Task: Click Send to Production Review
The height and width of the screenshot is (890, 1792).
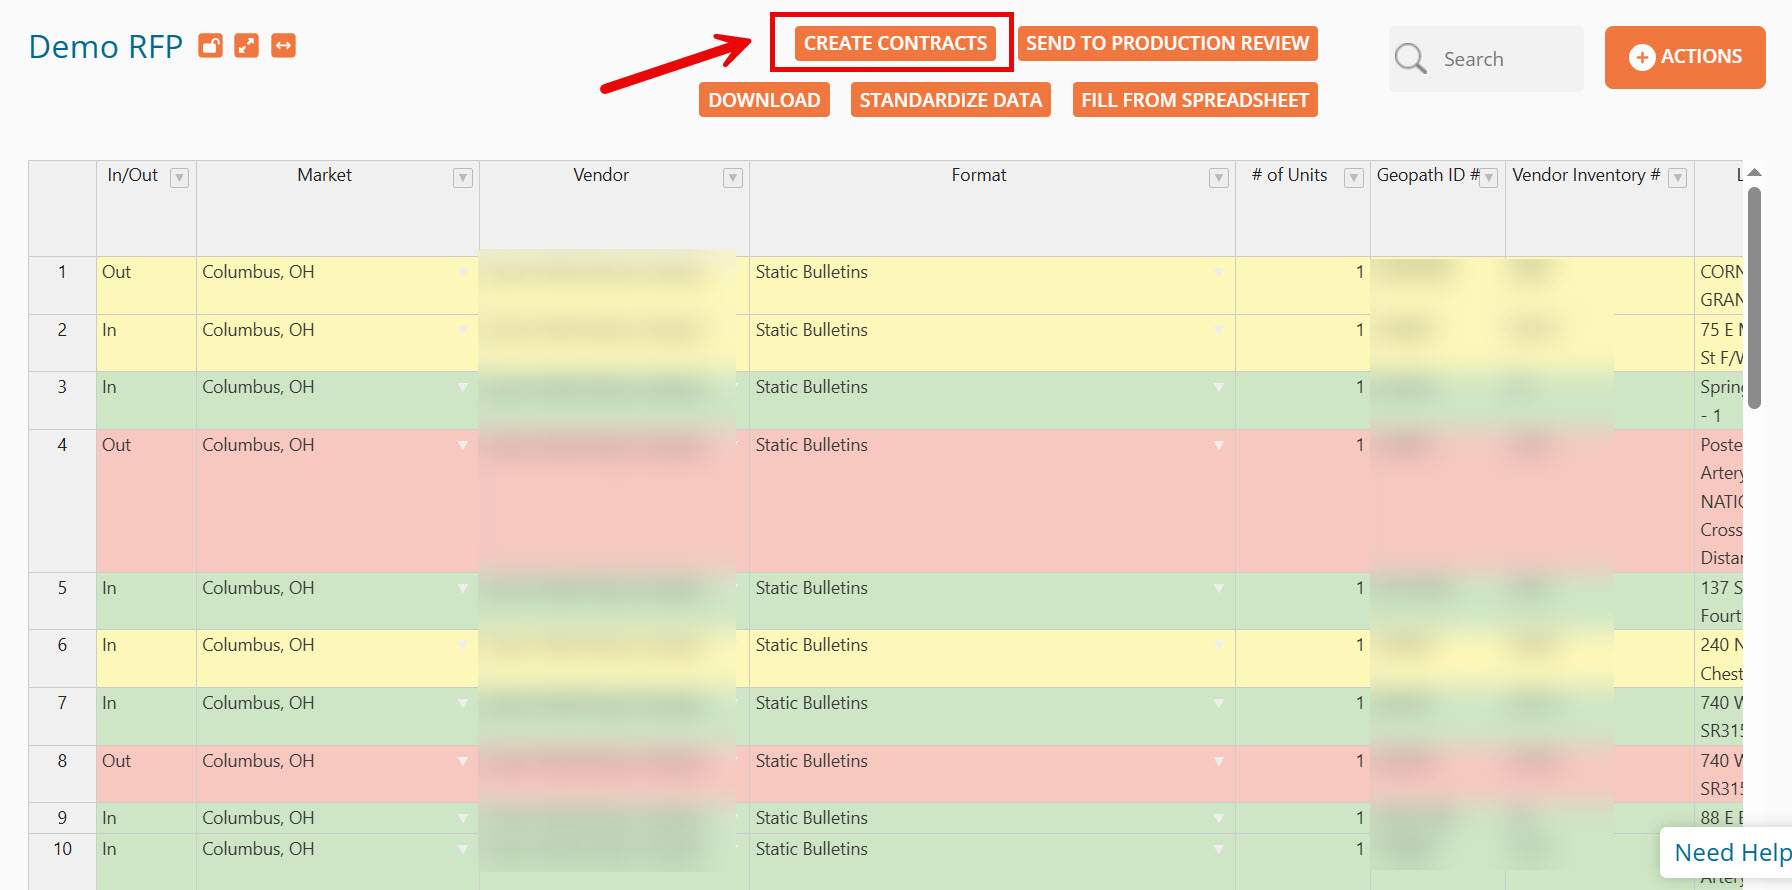Action: [1167, 44]
